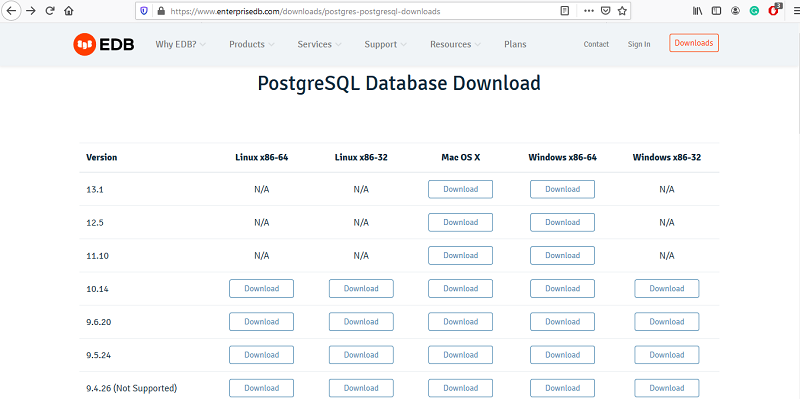The width and height of the screenshot is (800, 399).
Task: Select the Version column header
Action: (x=102, y=157)
